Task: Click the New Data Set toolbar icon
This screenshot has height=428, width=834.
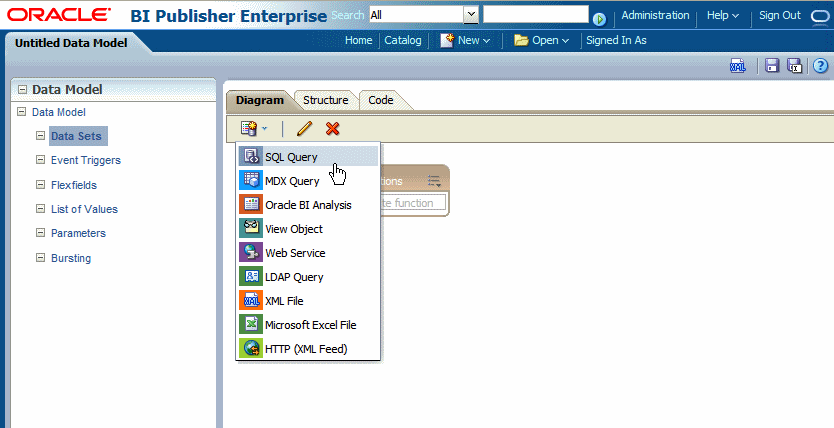Action: pyautogui.click(x=249, y=128)
